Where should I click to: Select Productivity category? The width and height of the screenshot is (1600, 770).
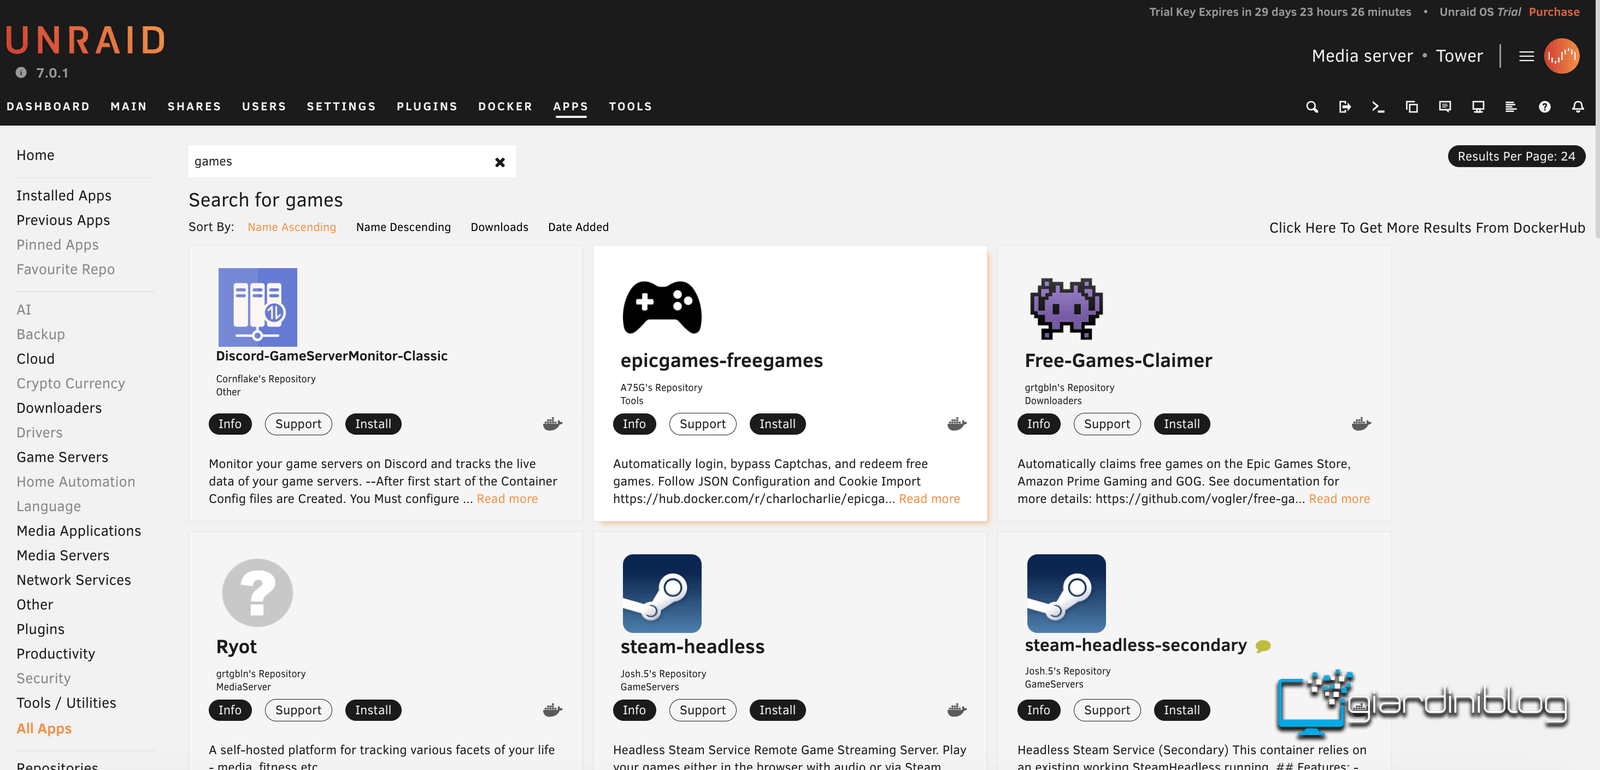56,654
